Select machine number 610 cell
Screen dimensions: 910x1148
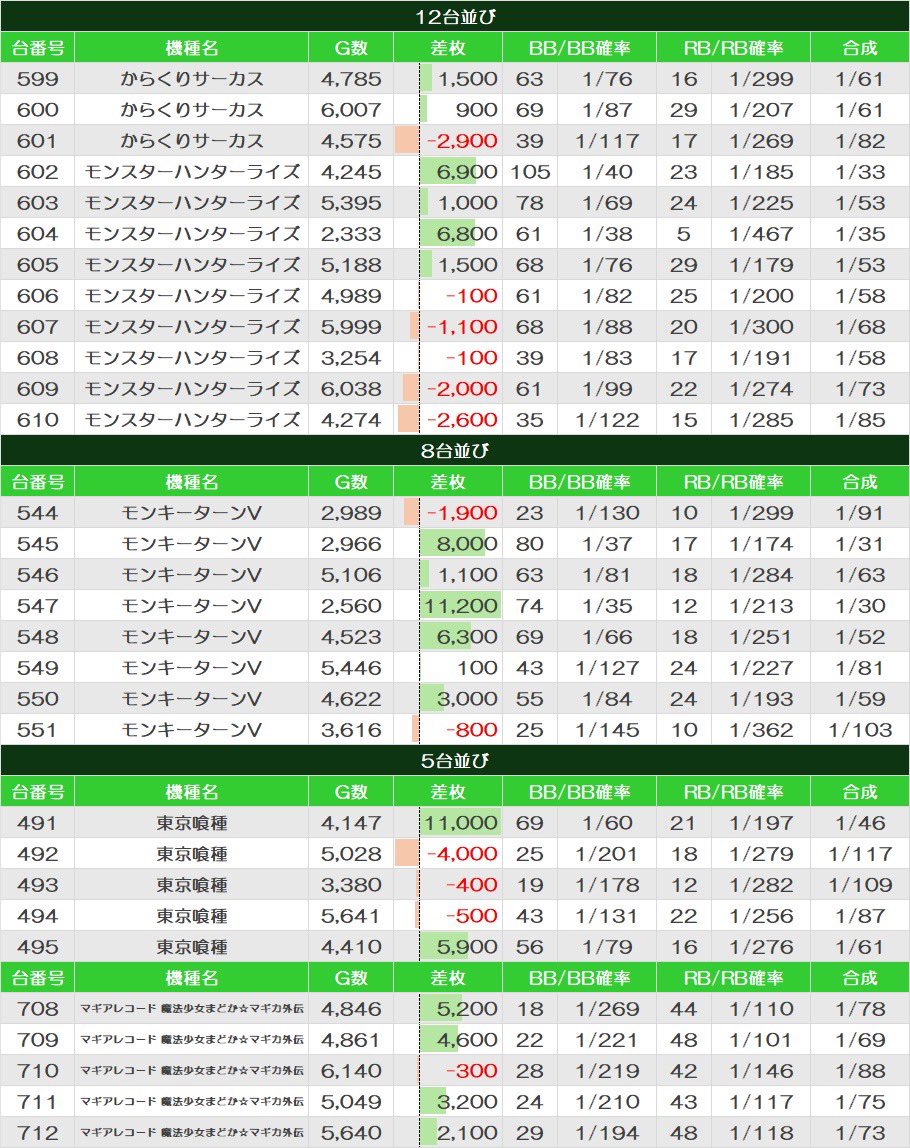37,420
